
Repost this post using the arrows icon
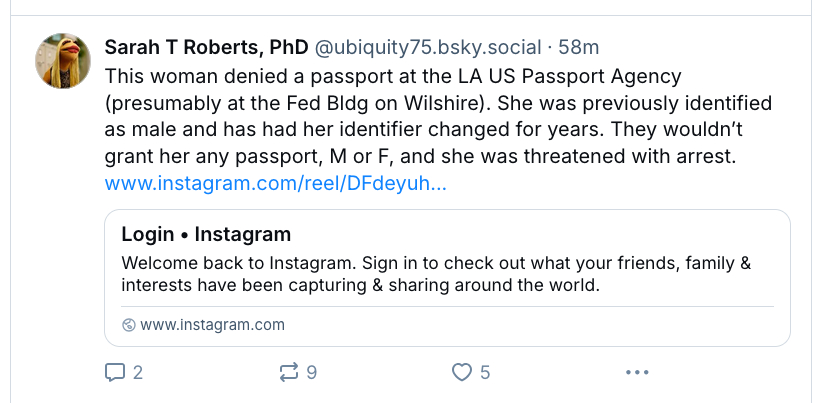(289, 373)
